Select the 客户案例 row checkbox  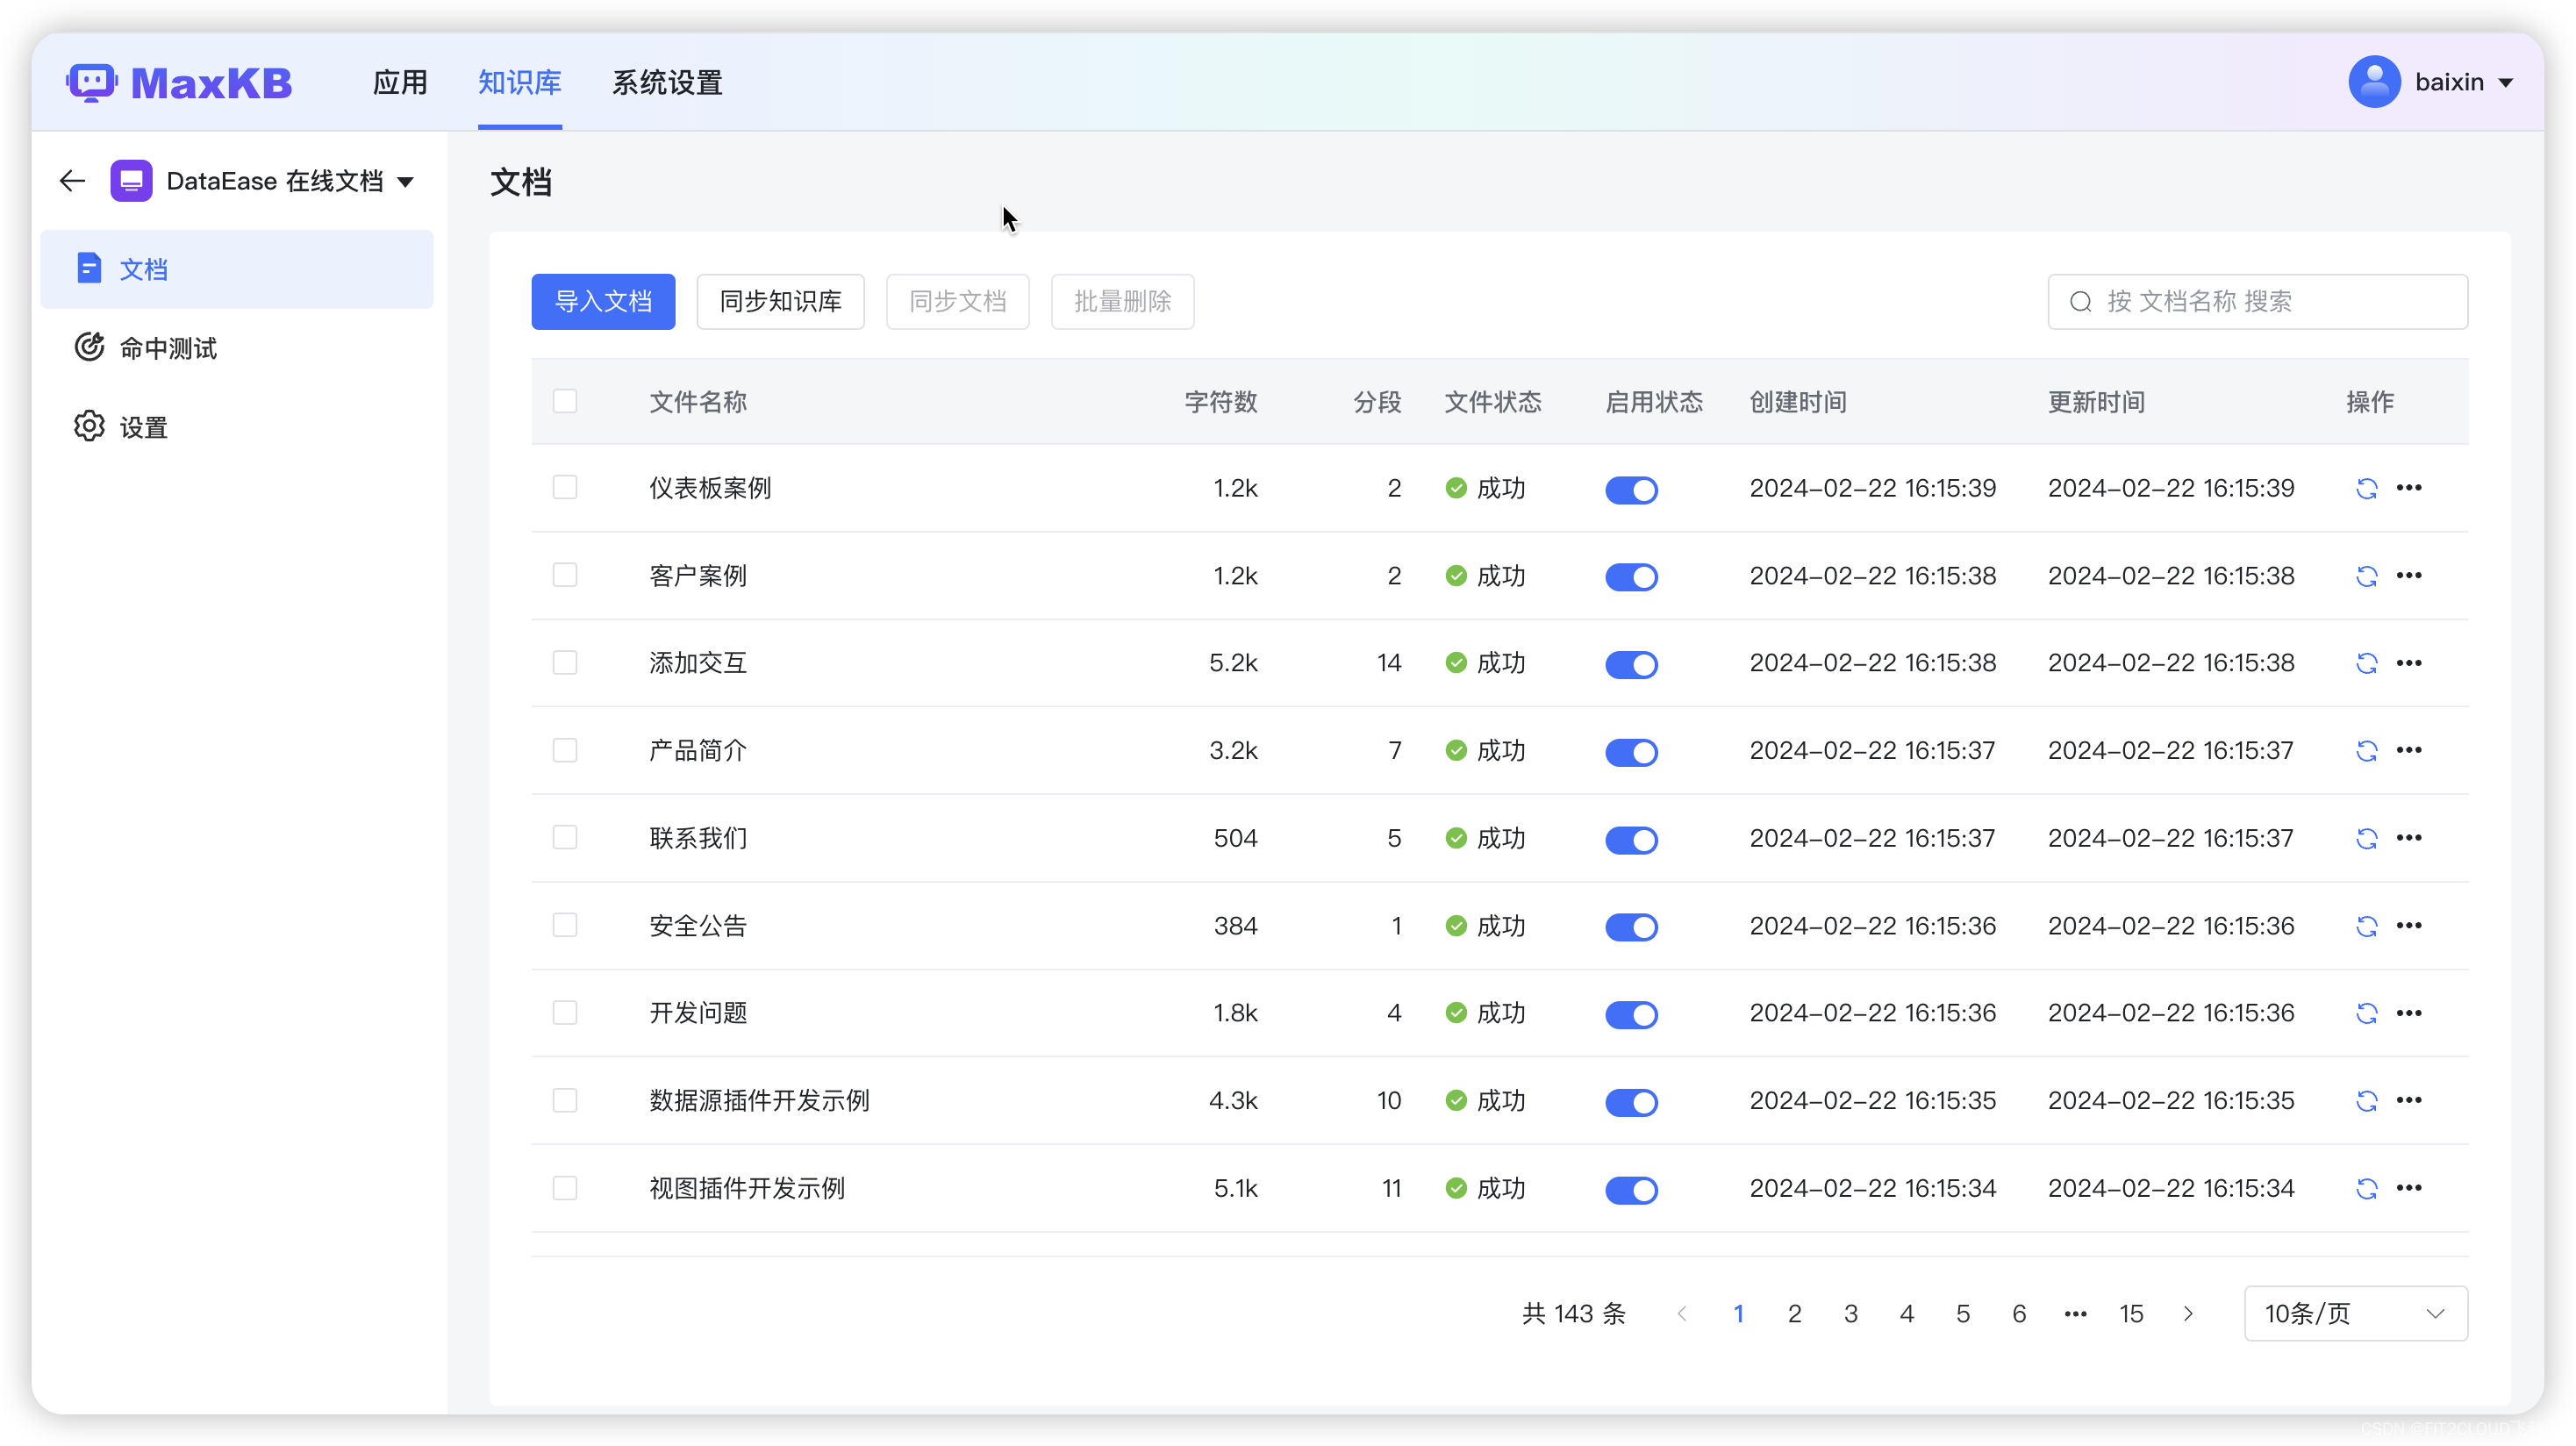pos(565,575)
